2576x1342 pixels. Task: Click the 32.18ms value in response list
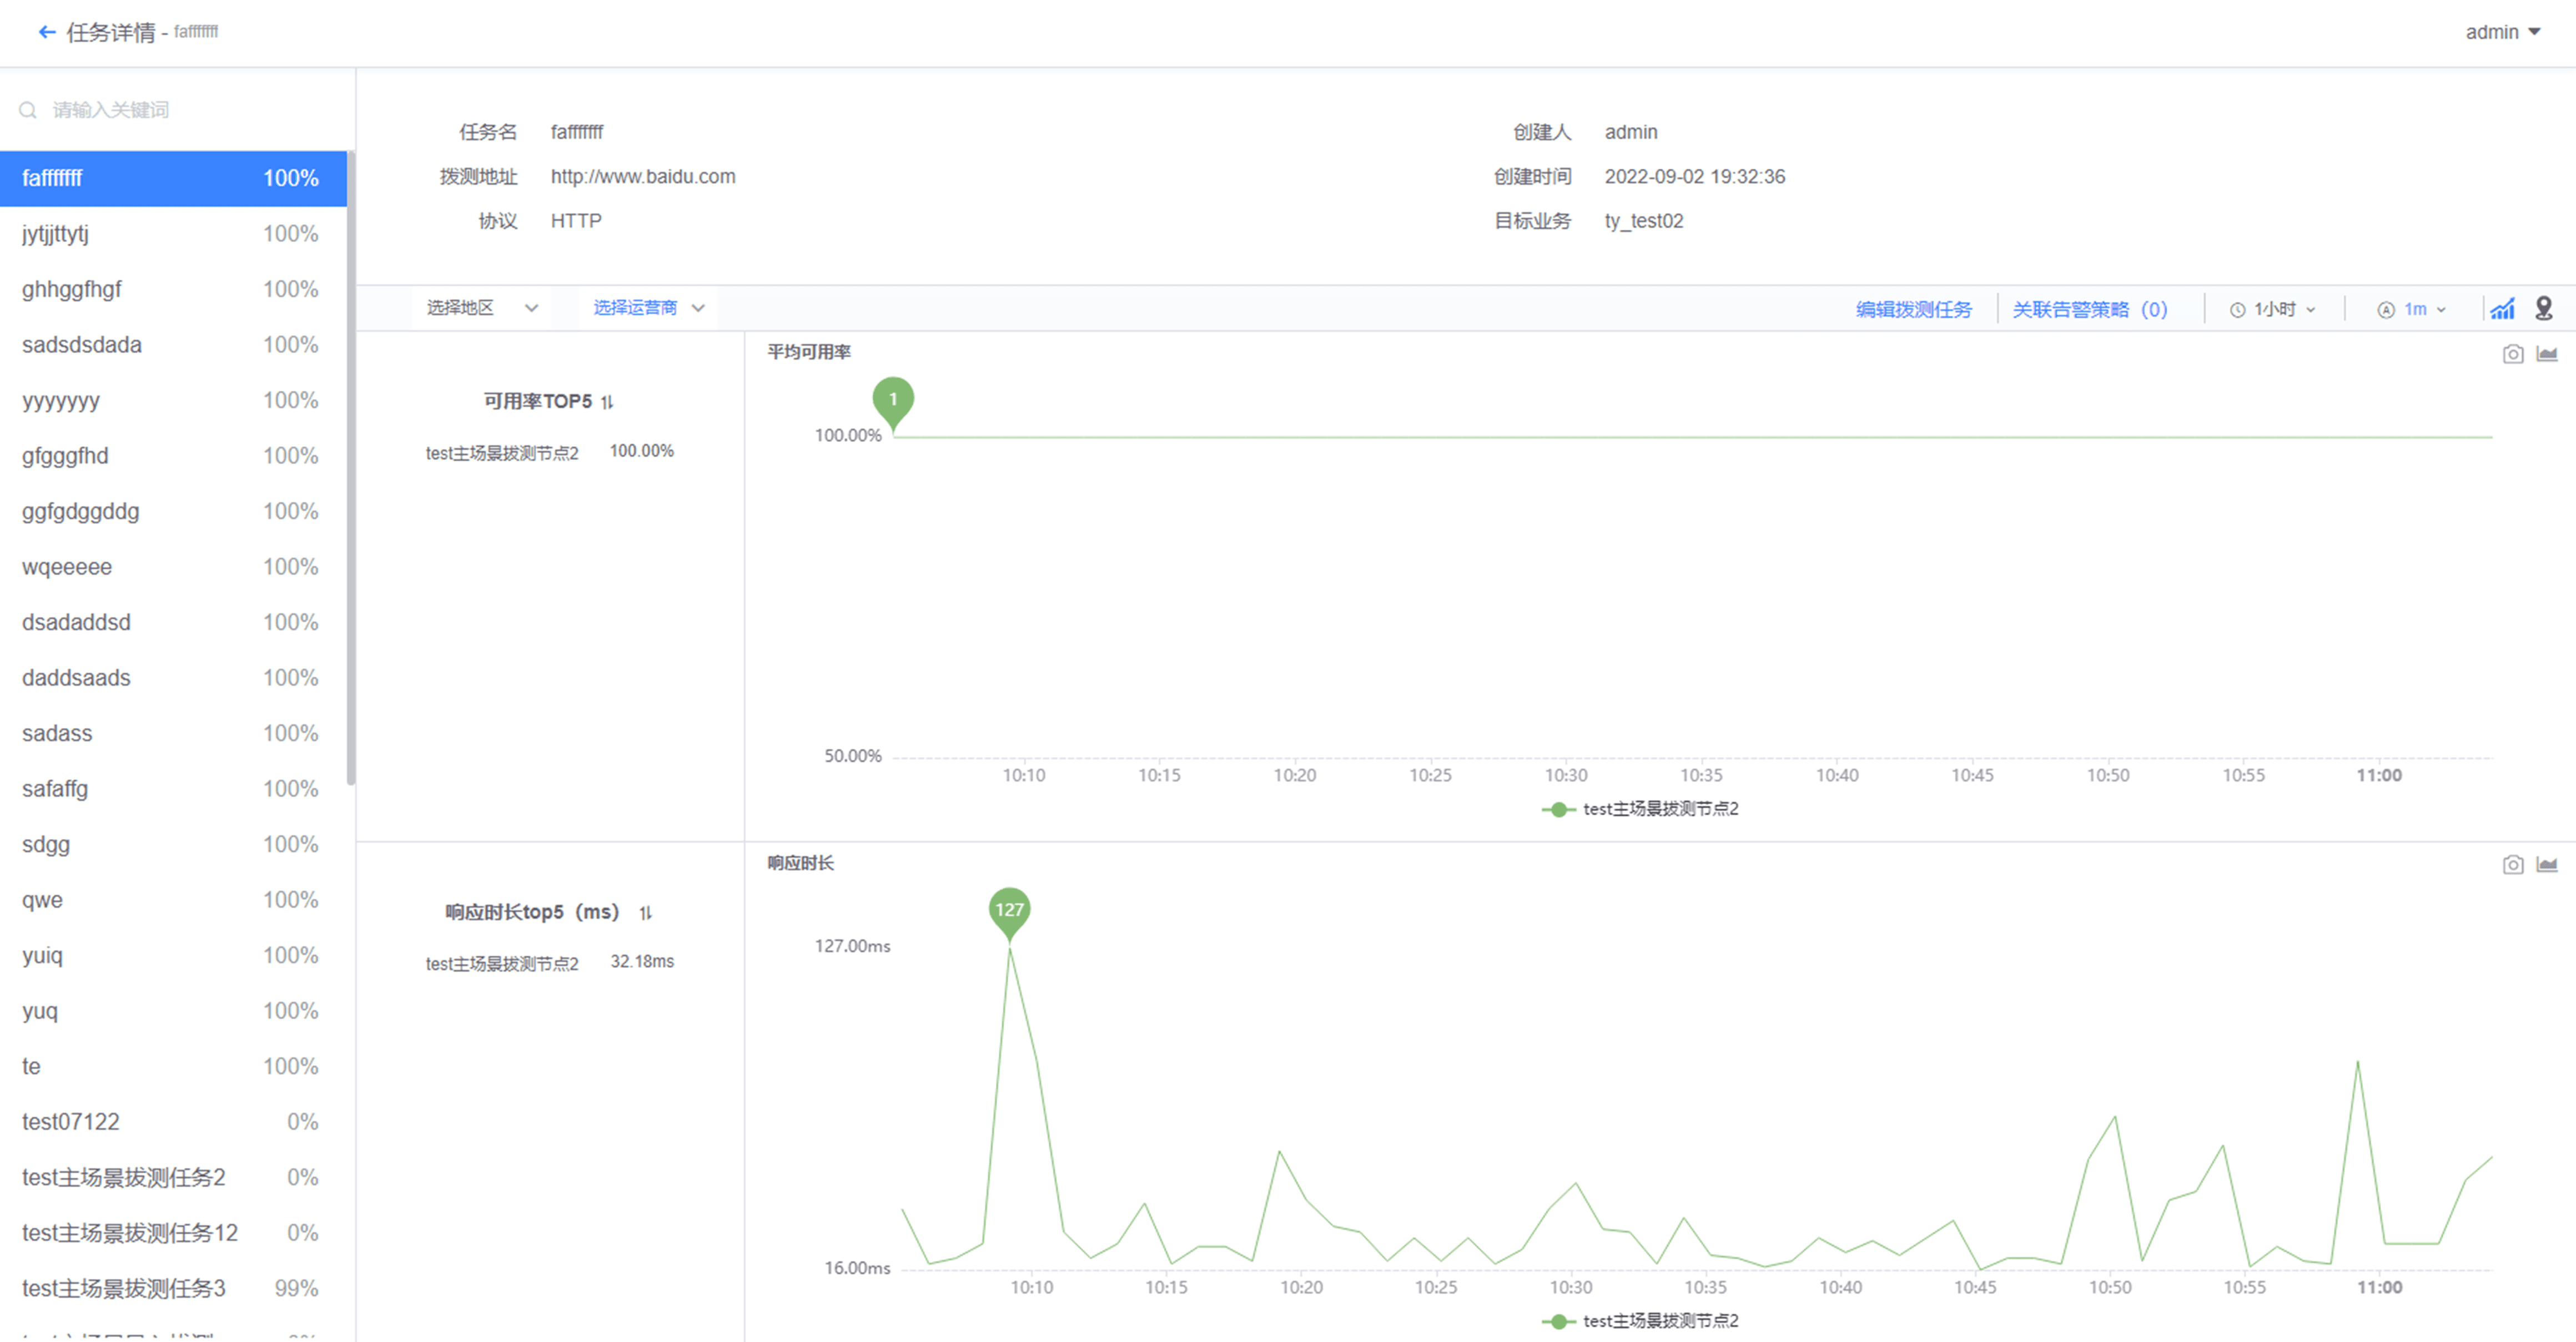coord(642,962)
